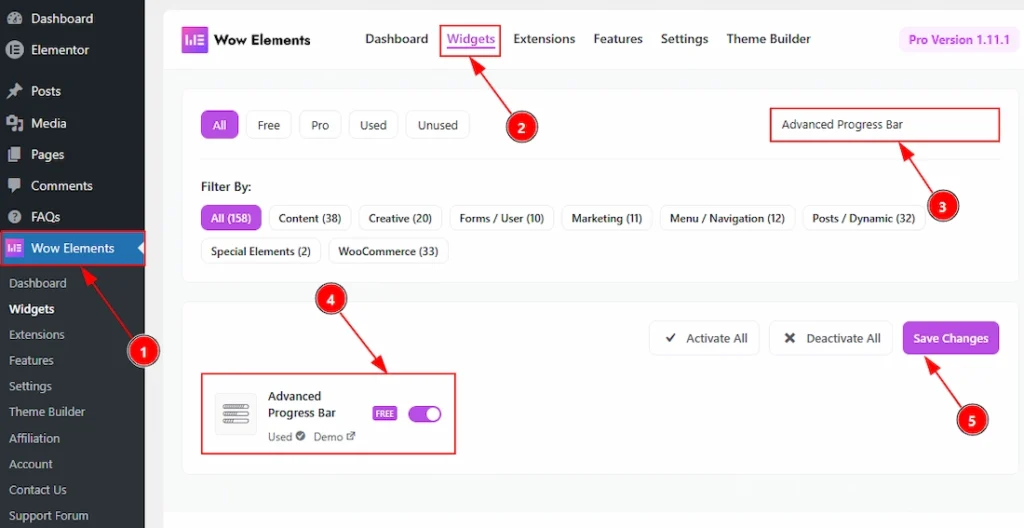This screenshot has height=528, width=1024.
Task: Open the Settings submenu in sidebar
Action: [30, 386]
